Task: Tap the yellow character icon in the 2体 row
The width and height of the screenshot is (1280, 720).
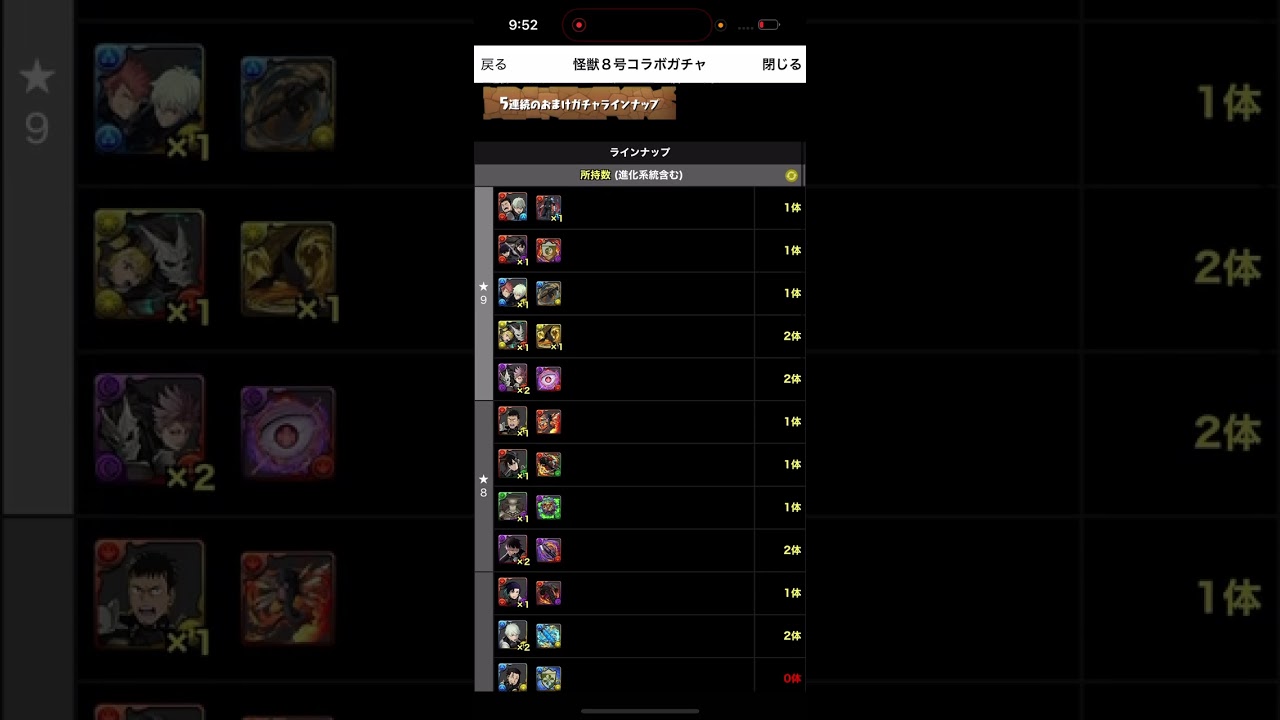Action: click(x=512, y=336)
